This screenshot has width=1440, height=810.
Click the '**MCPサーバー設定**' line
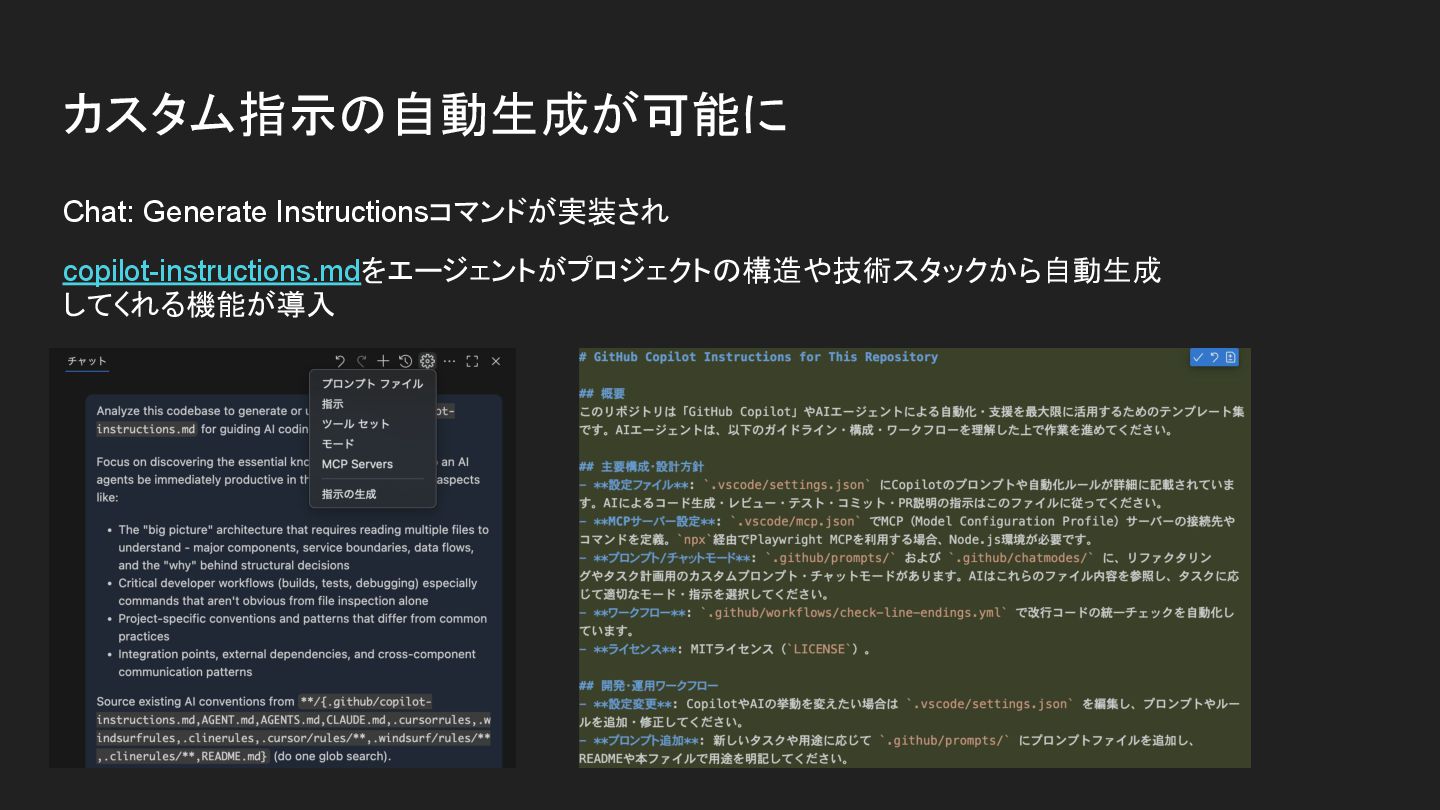907,530
